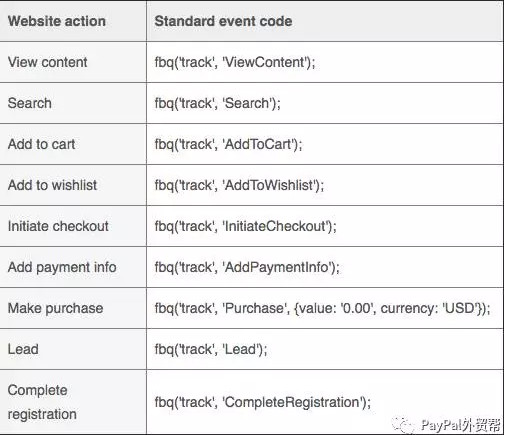
Task: Click the WeChat logo icon in watermark
Action: tap(404, 425)
